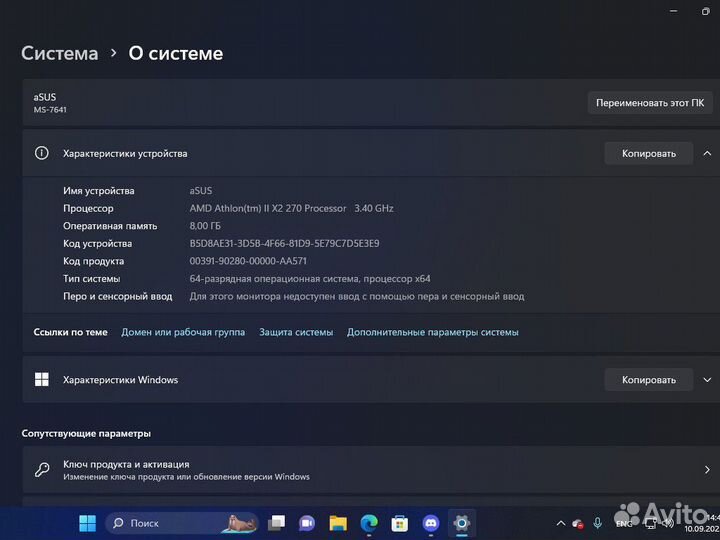The image size is (720, 540).
Task: Open the Windows Start menu
Action: (x=87, y=523)
